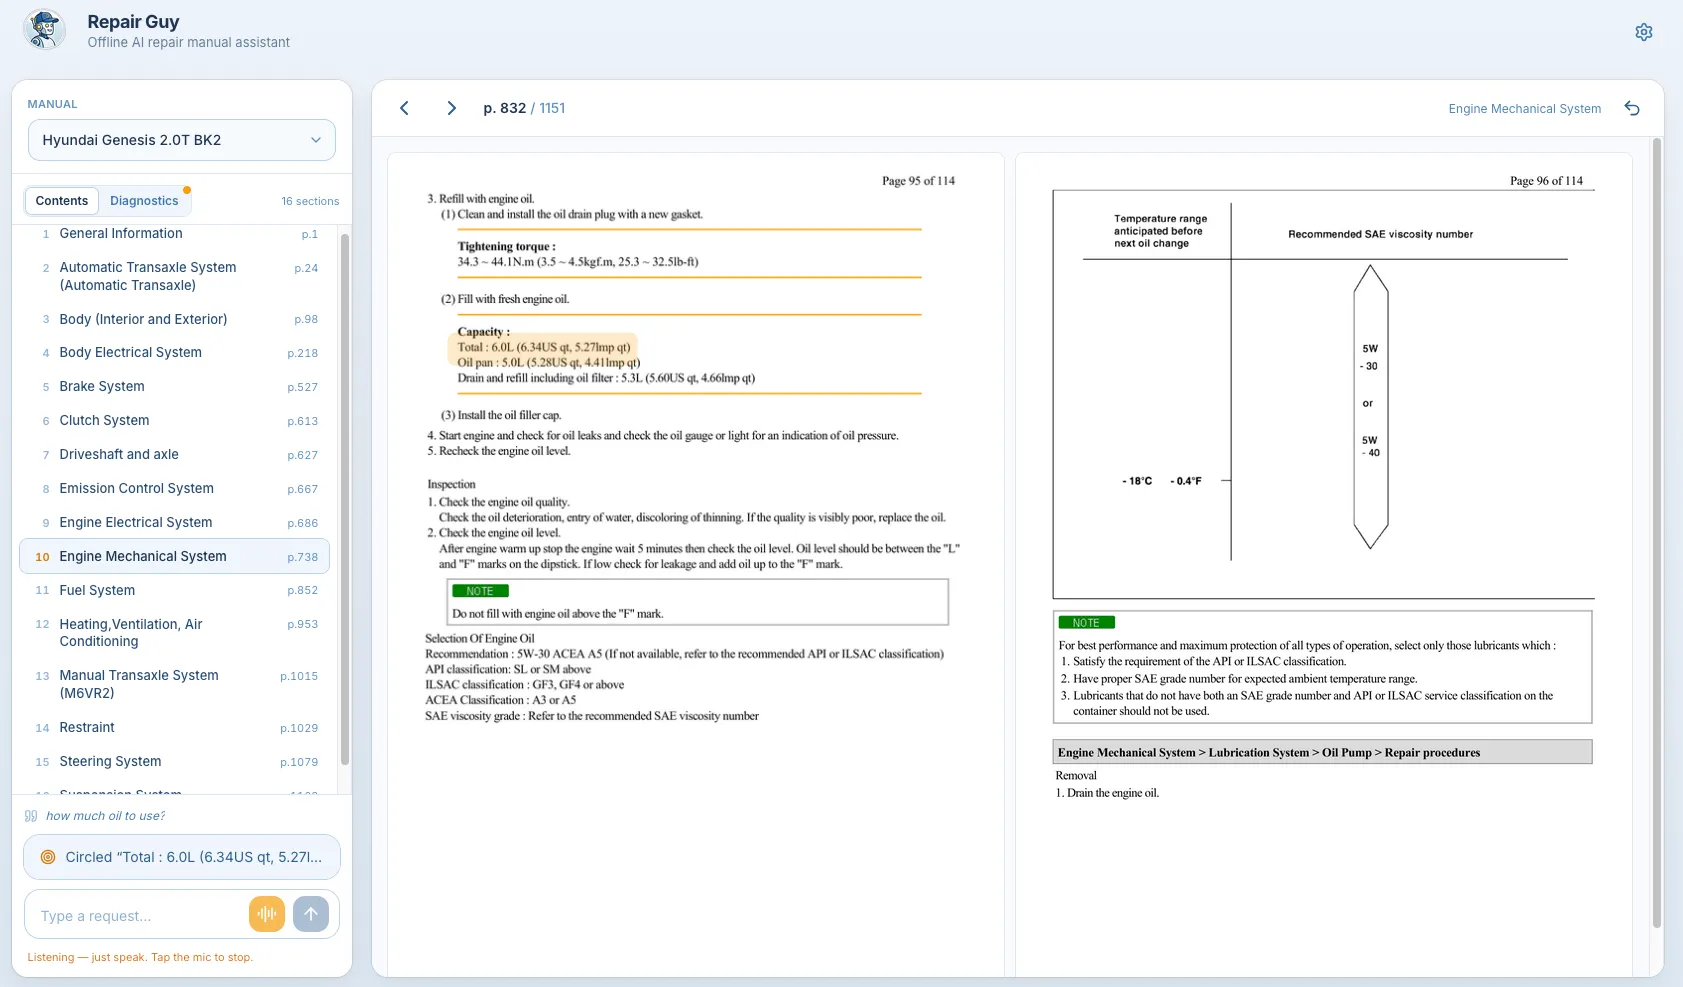Open the Emission Control System section

(175, 488)
